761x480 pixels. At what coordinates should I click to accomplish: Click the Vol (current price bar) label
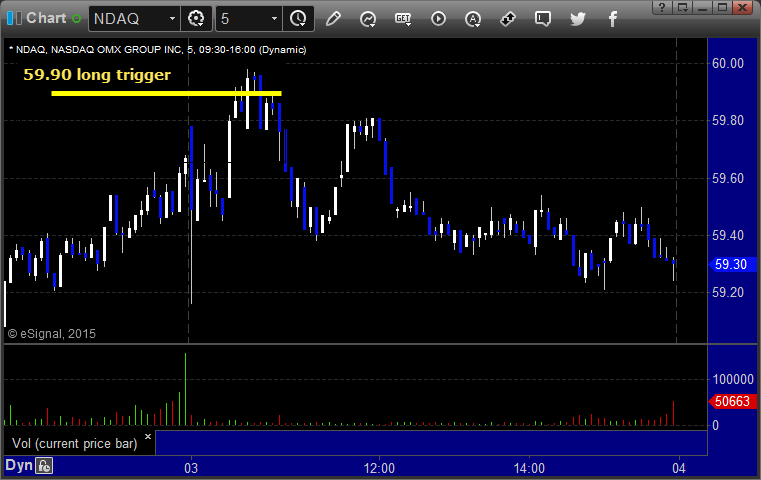pos(75,444)
